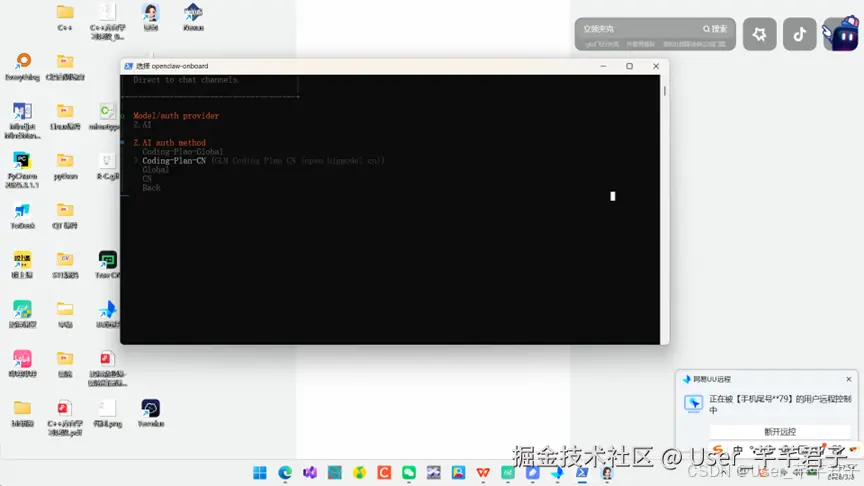Click the robot mascot widget at top right
864x486 pixels.
(x=841, y=34)
